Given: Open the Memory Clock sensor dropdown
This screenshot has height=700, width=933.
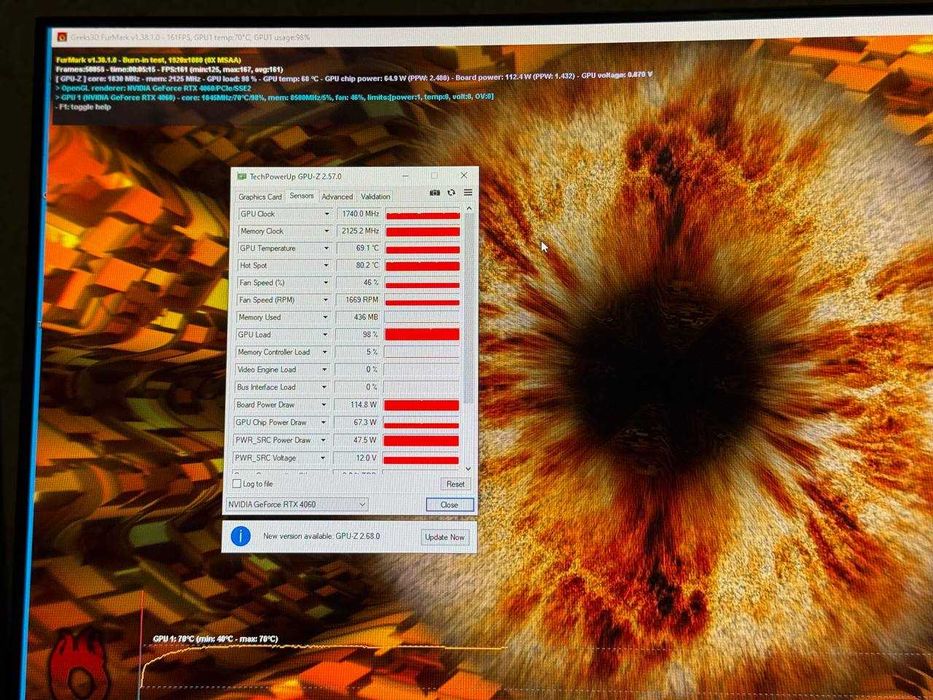Looking at the screenshot, I should click(x=326, y=231).
